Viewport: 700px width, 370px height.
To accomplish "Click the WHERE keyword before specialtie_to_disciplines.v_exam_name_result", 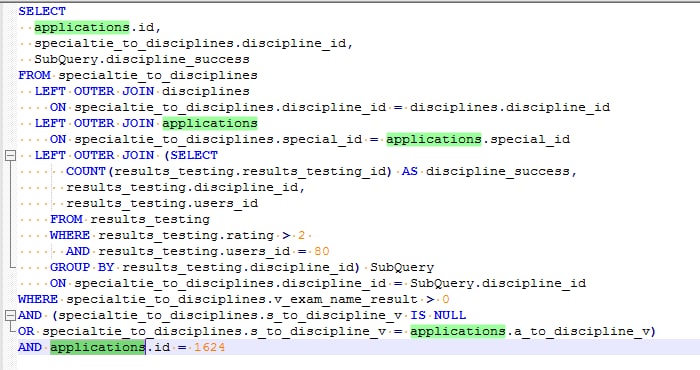I will (38, 299).
